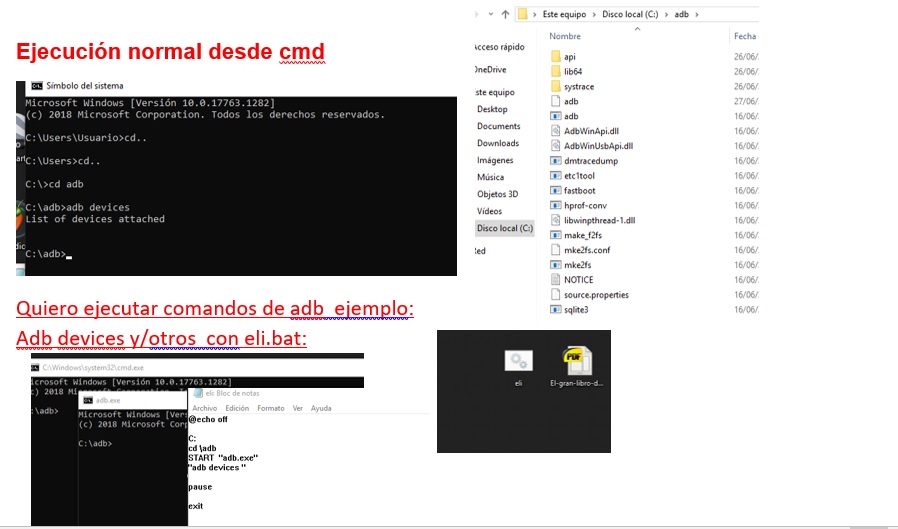This screenshot has height=529, width=898.
Task: Select Vídeos in navigation pane
Action: click(489, 211)
